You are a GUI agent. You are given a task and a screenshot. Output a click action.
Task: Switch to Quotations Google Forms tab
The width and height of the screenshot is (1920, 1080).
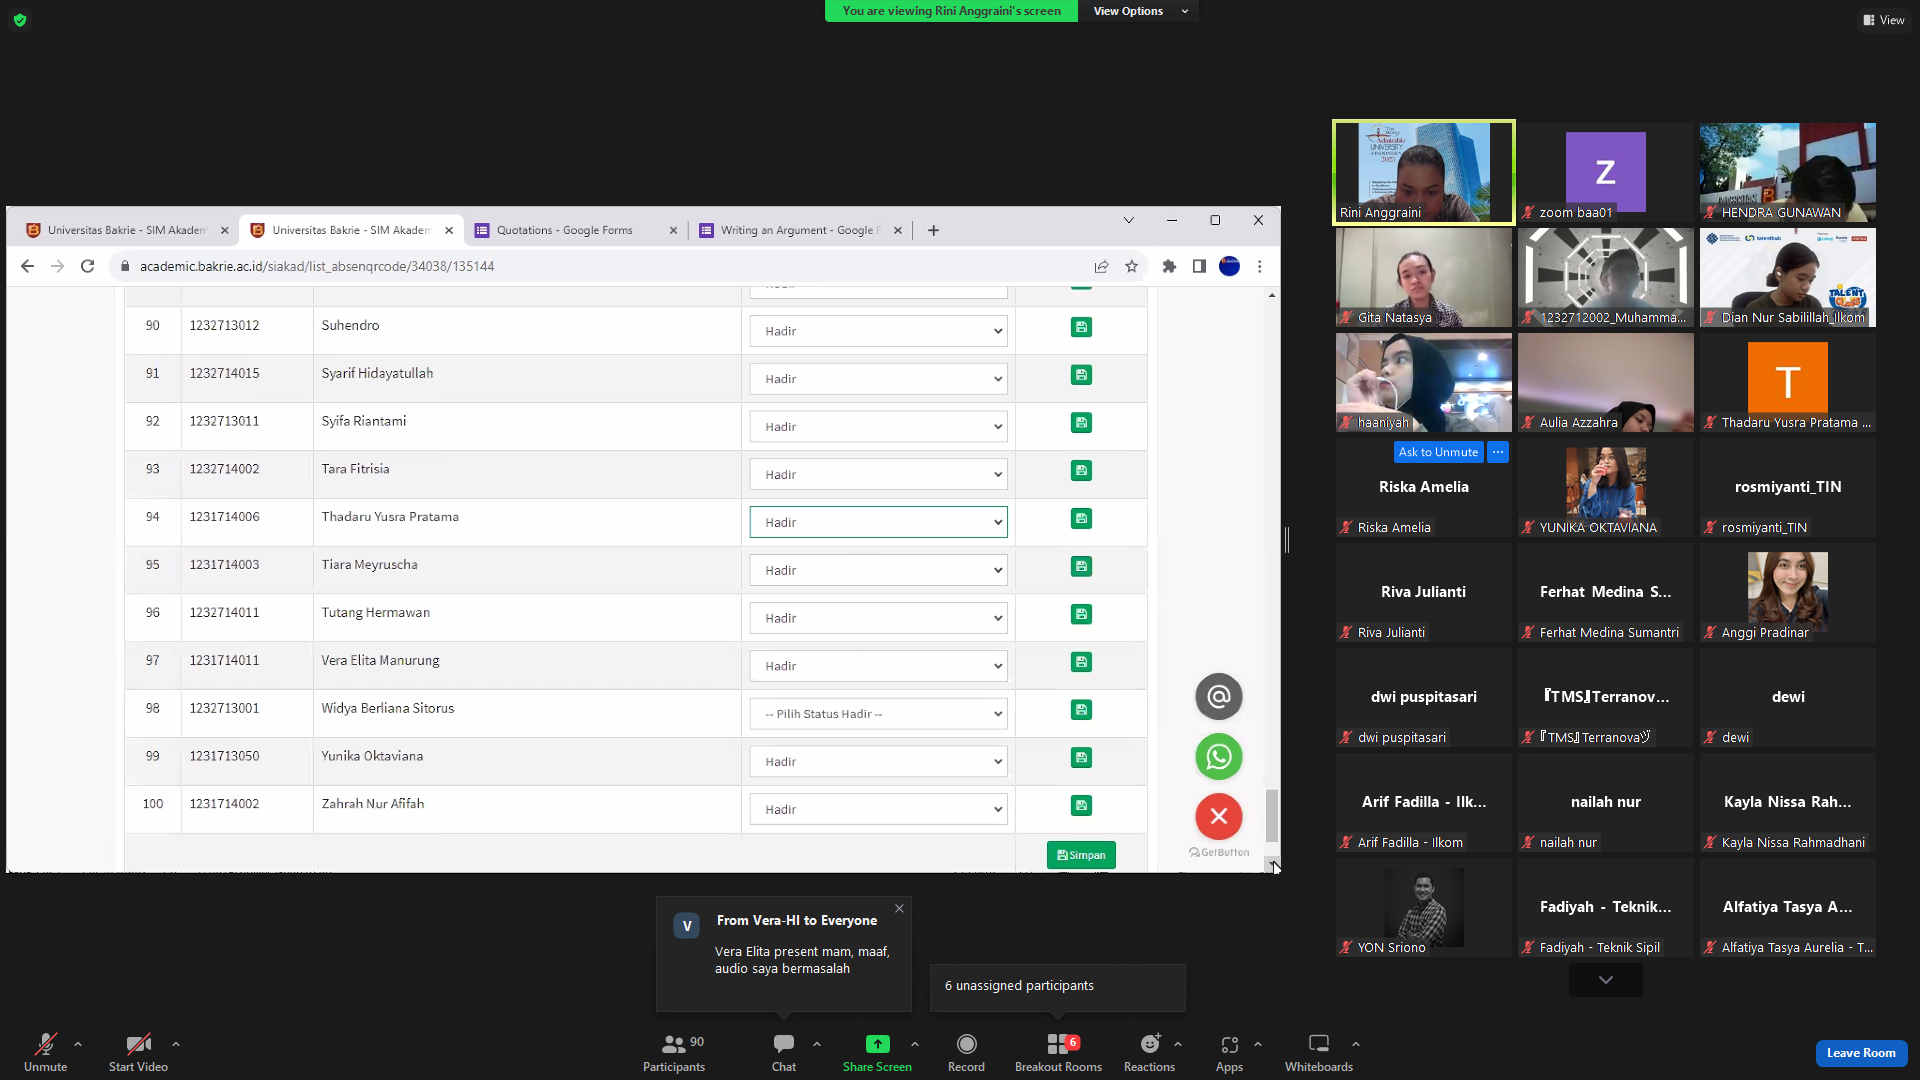coord(565,230)
